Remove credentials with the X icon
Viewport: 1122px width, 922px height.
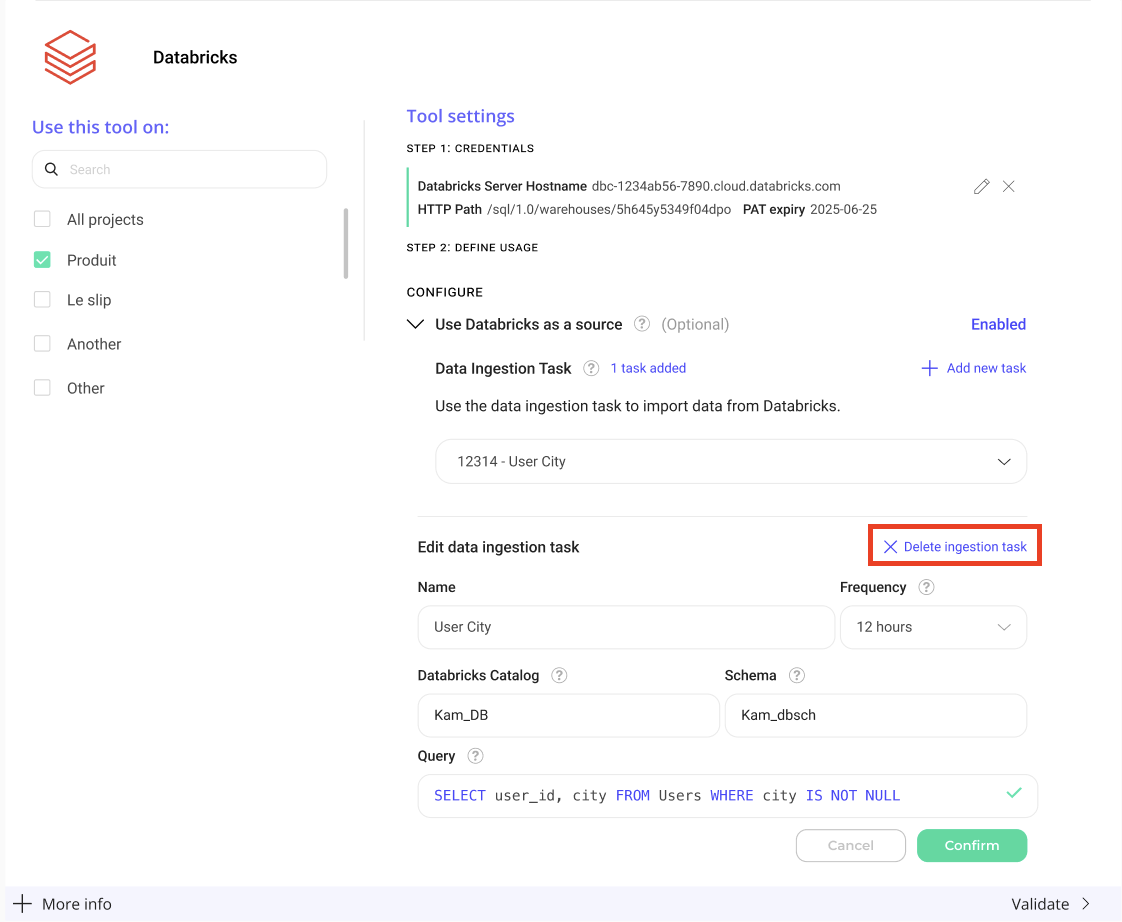pos(1009,187)
